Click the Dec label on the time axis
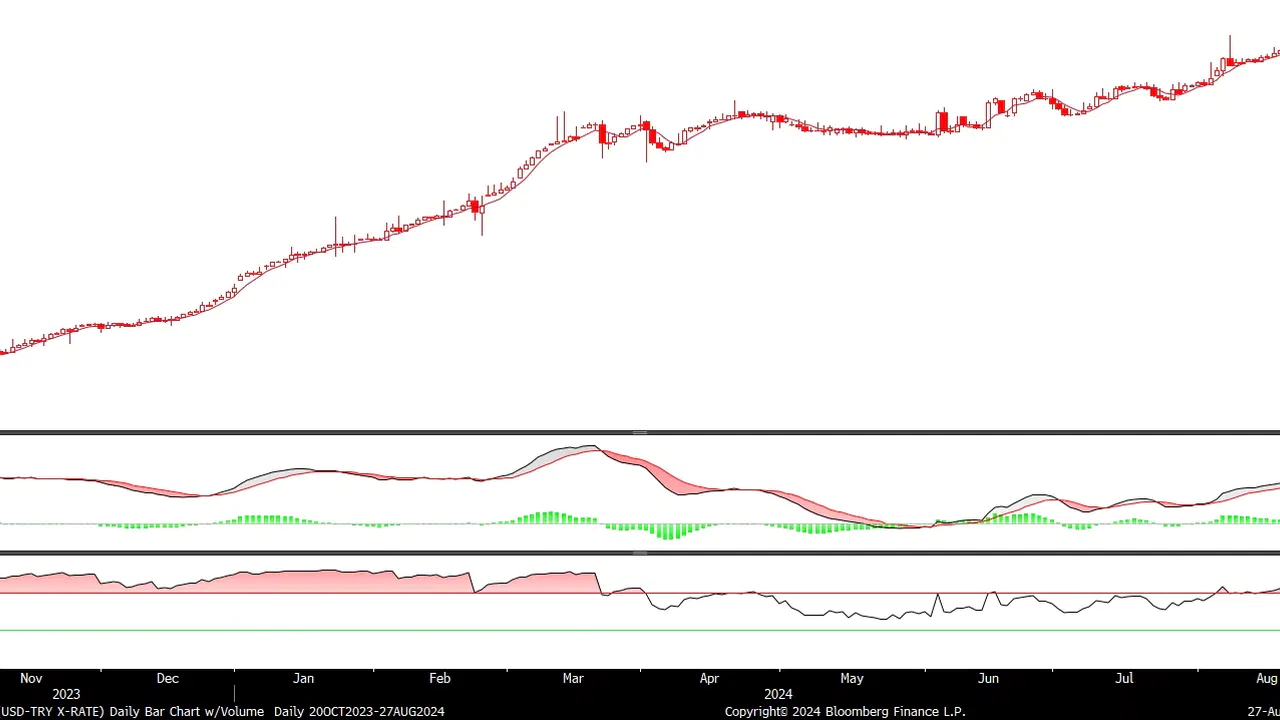Viewport: 1280px width, 720px height. (x=168, y=678)
